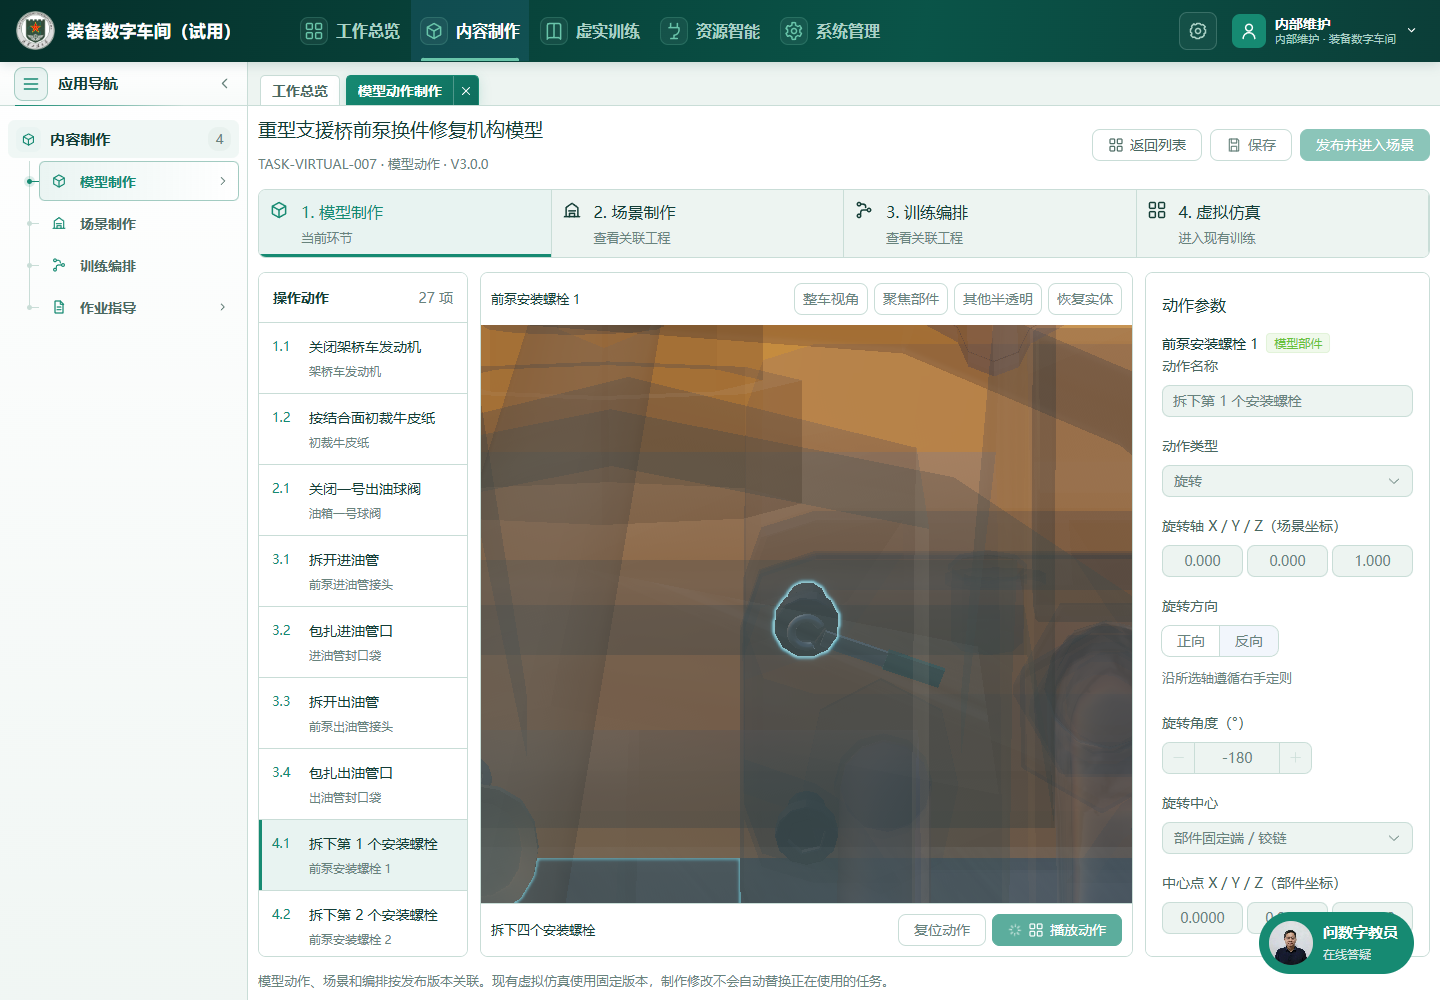Select action 3.2 包扎进油管口

tap(363, 642)
